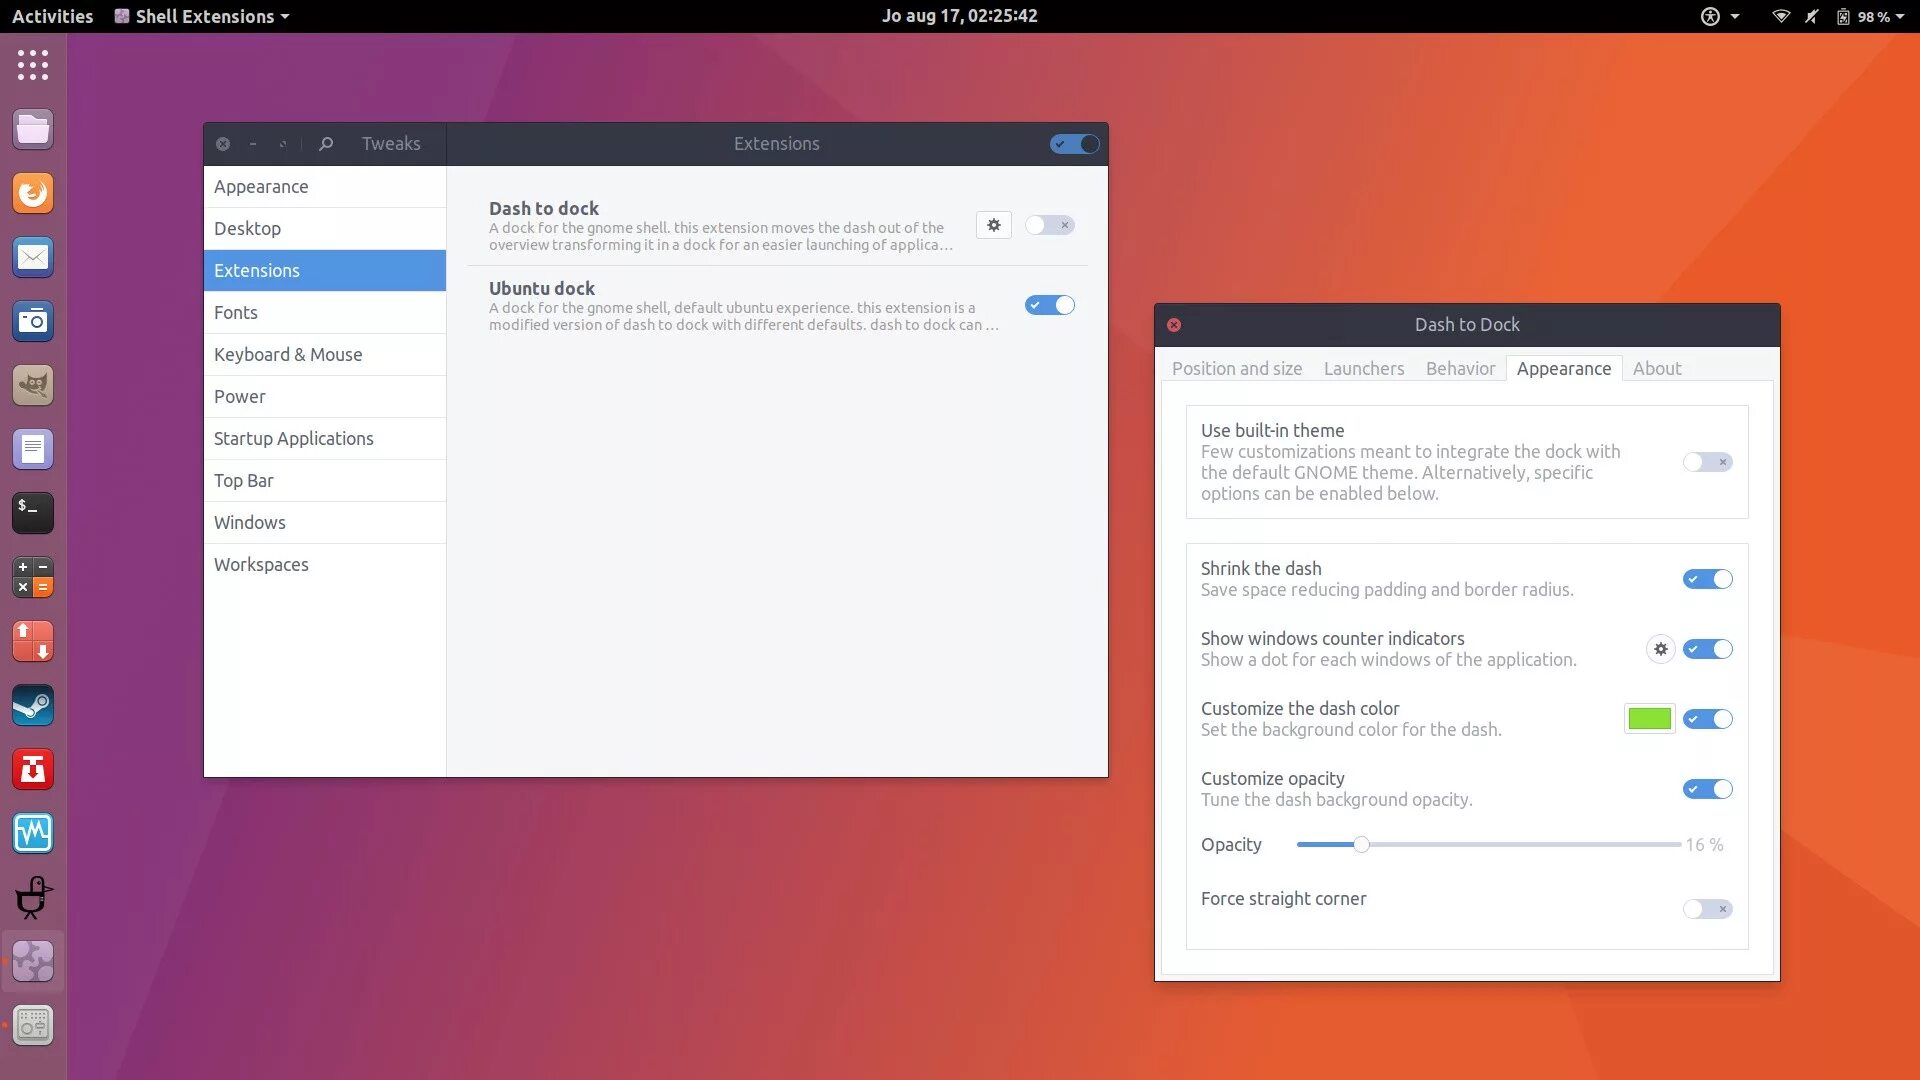Open windows counter indicators gear settings

click(x=1660, y=649)
